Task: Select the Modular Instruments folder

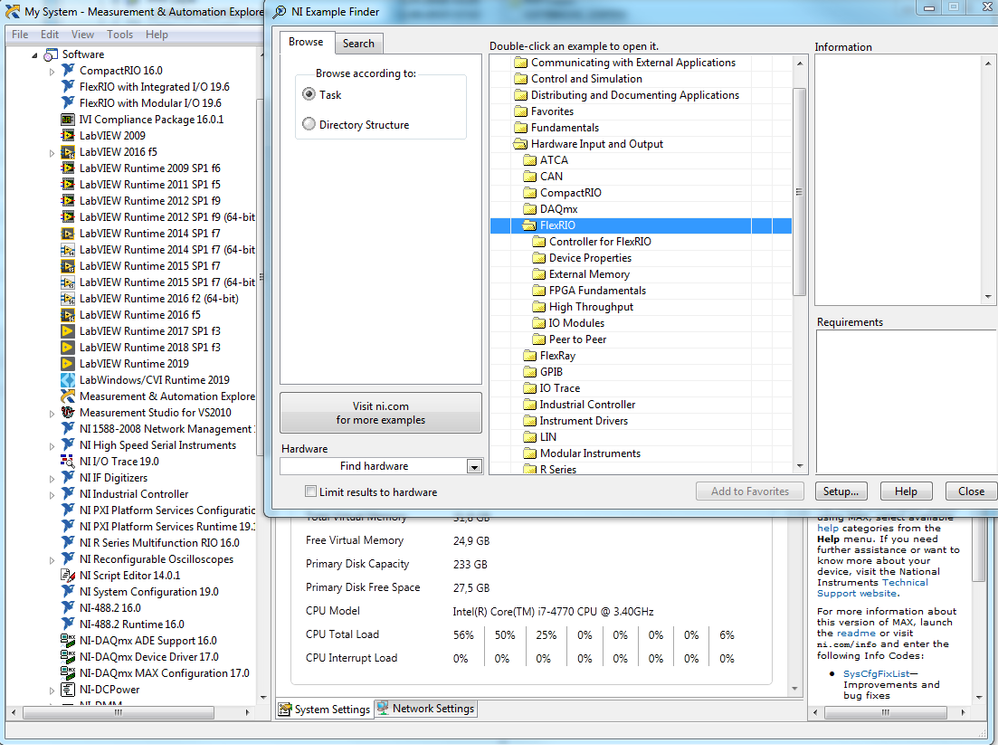Action: [x=590, y=453]
